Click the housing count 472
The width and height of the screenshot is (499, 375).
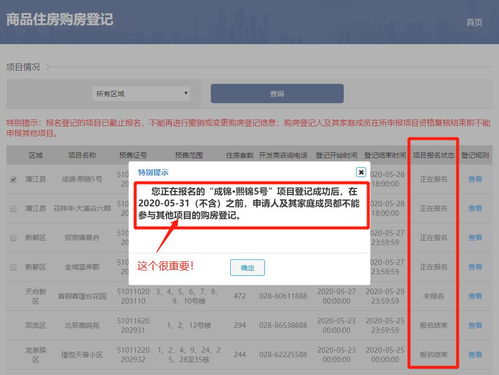click(240, 296)
